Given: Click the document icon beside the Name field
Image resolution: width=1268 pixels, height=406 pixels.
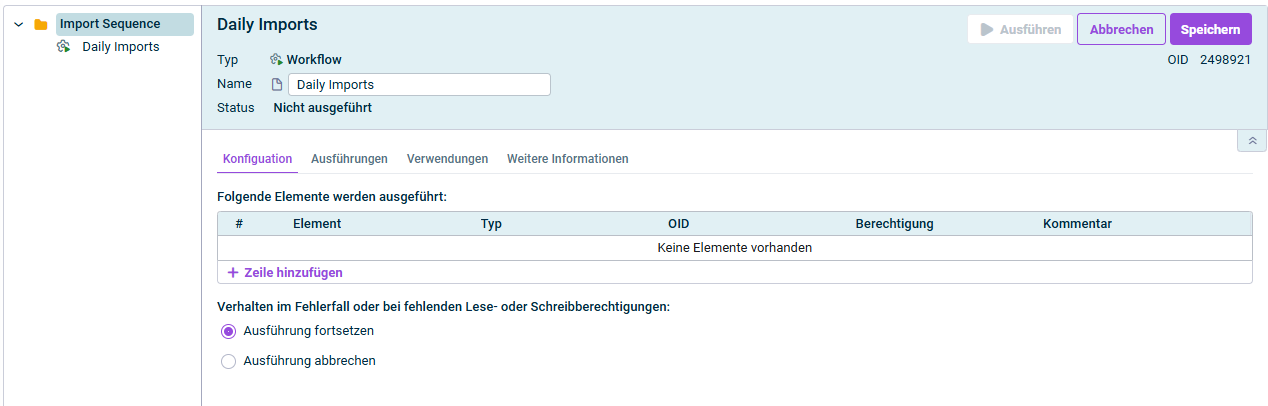Looking at the screenshot, I should (277, 85).
